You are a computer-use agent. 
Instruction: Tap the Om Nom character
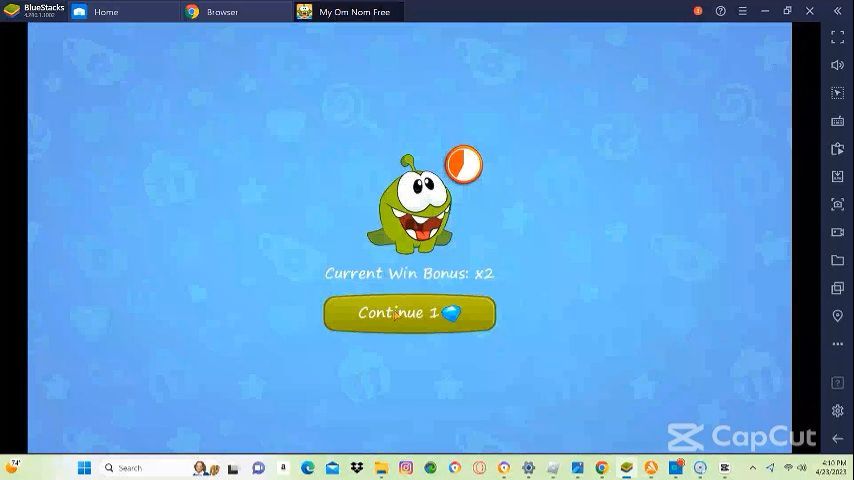tap(410, 205)
